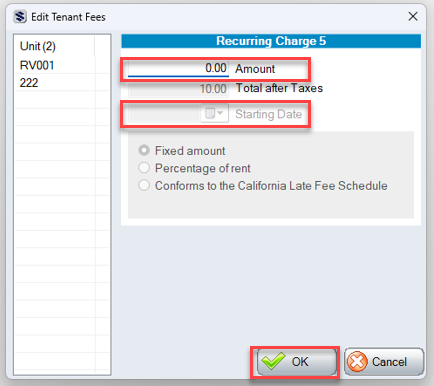Screen dimensions: 434x386
Task: Click the Total after Taxes label
Action: tap(279, 88)
